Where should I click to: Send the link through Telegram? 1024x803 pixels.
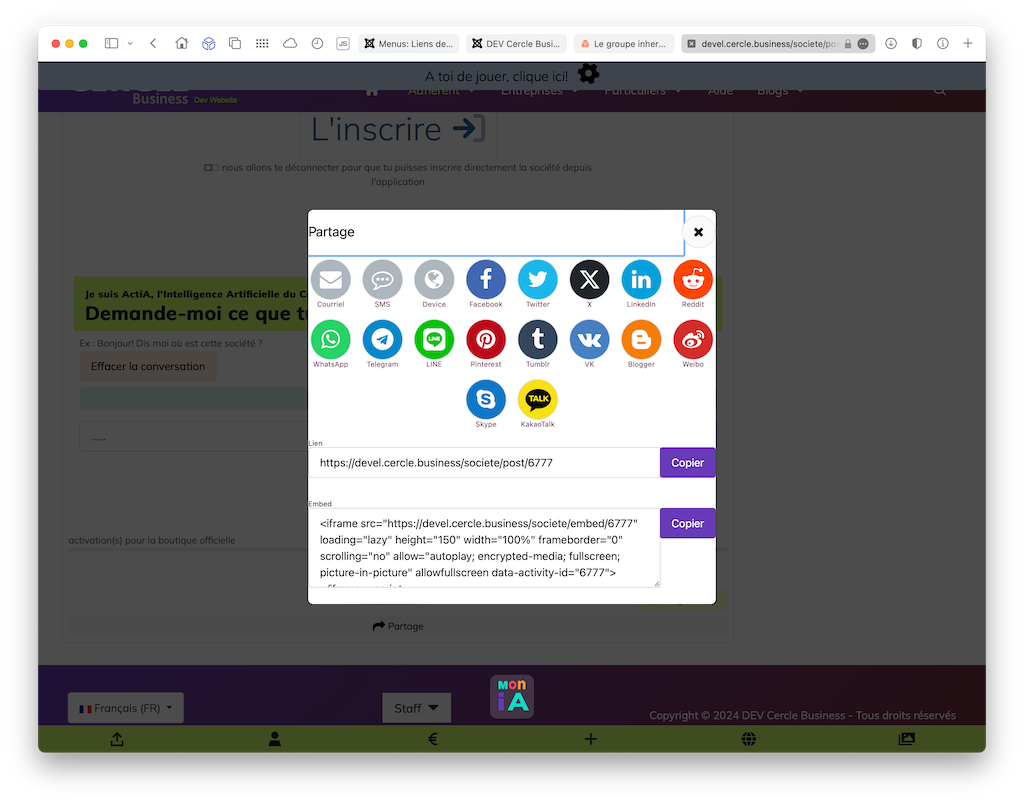(382, 339)
